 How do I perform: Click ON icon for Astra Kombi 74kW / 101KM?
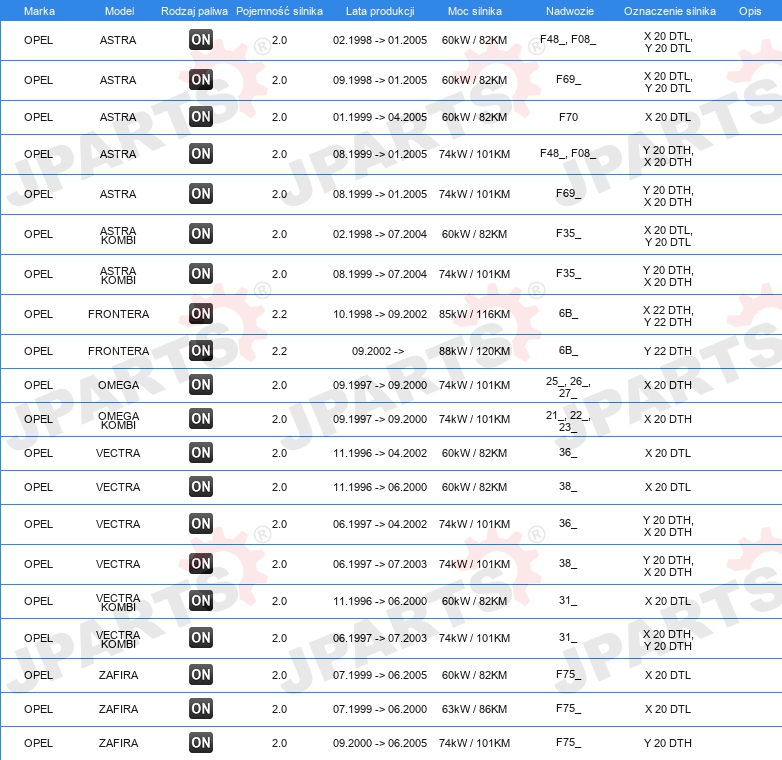(x=201, y=273)
